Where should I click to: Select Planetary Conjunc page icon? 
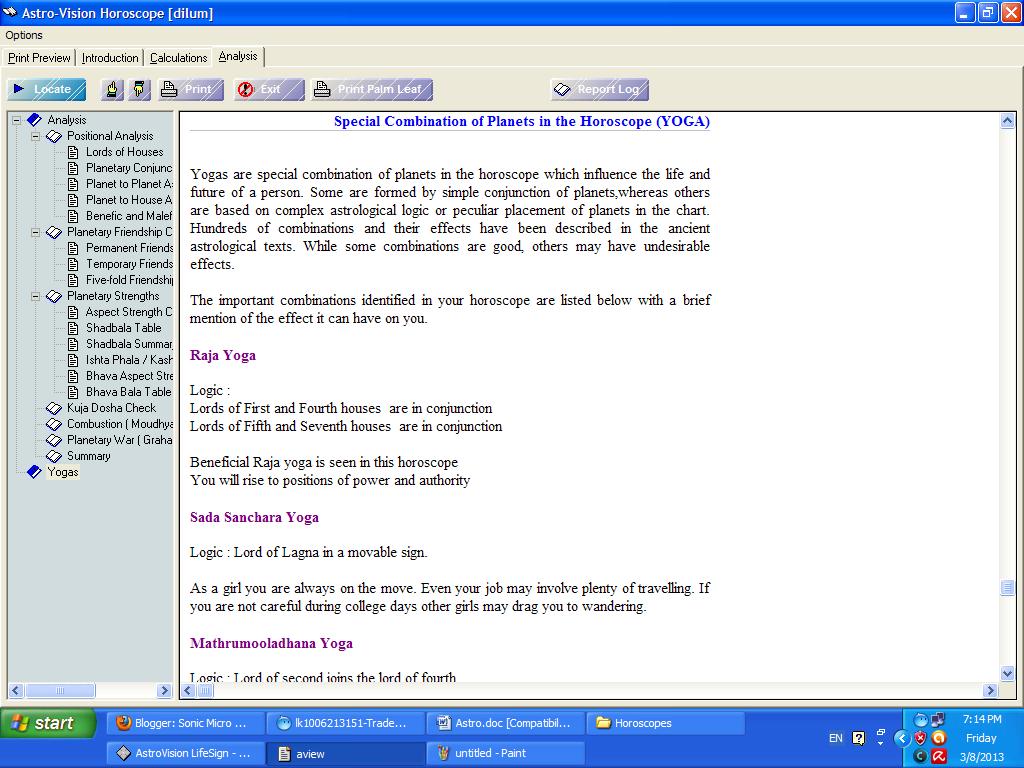pos(73,168)
